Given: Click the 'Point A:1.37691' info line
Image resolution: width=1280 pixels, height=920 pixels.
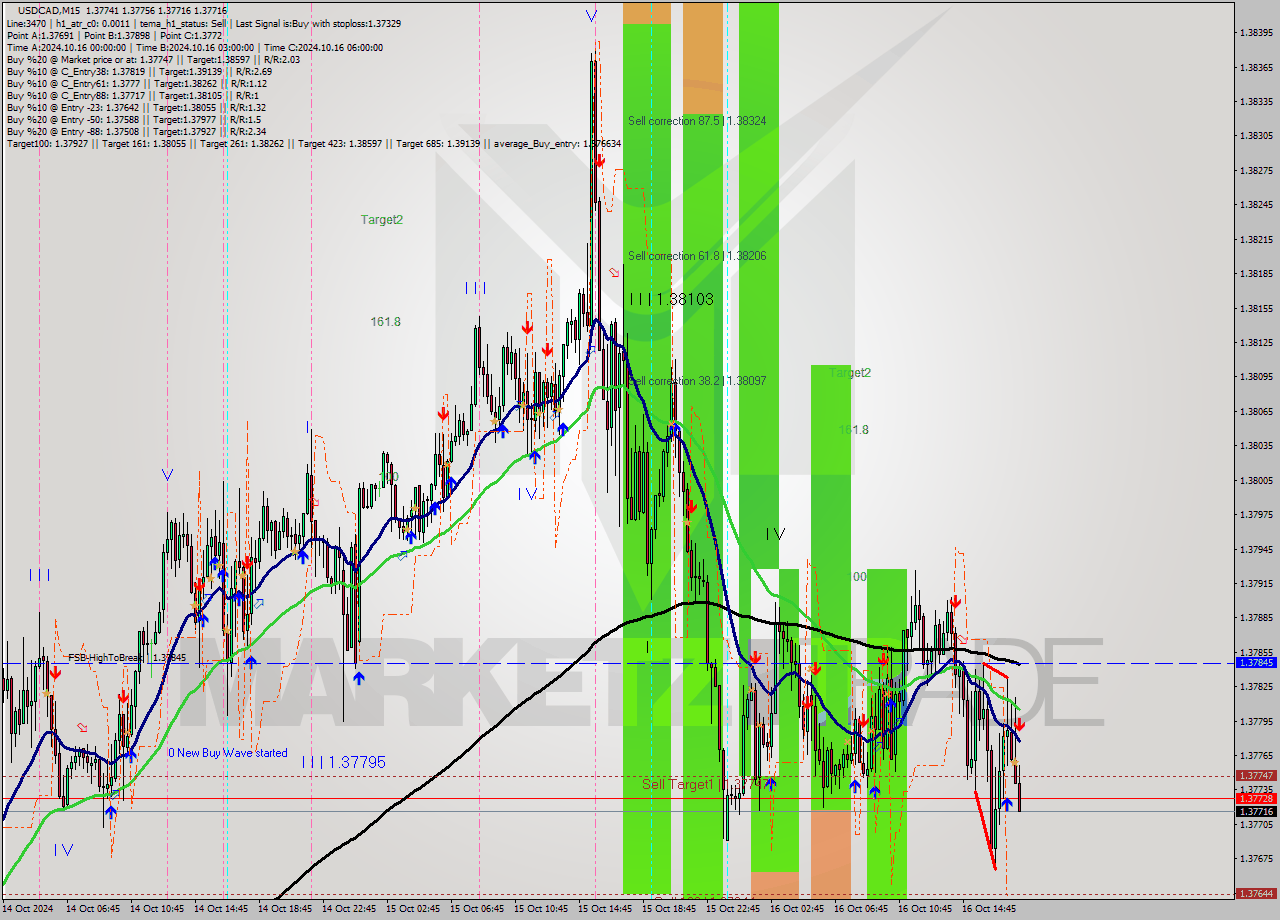Looking at the screenshot, I should [115, 35].
